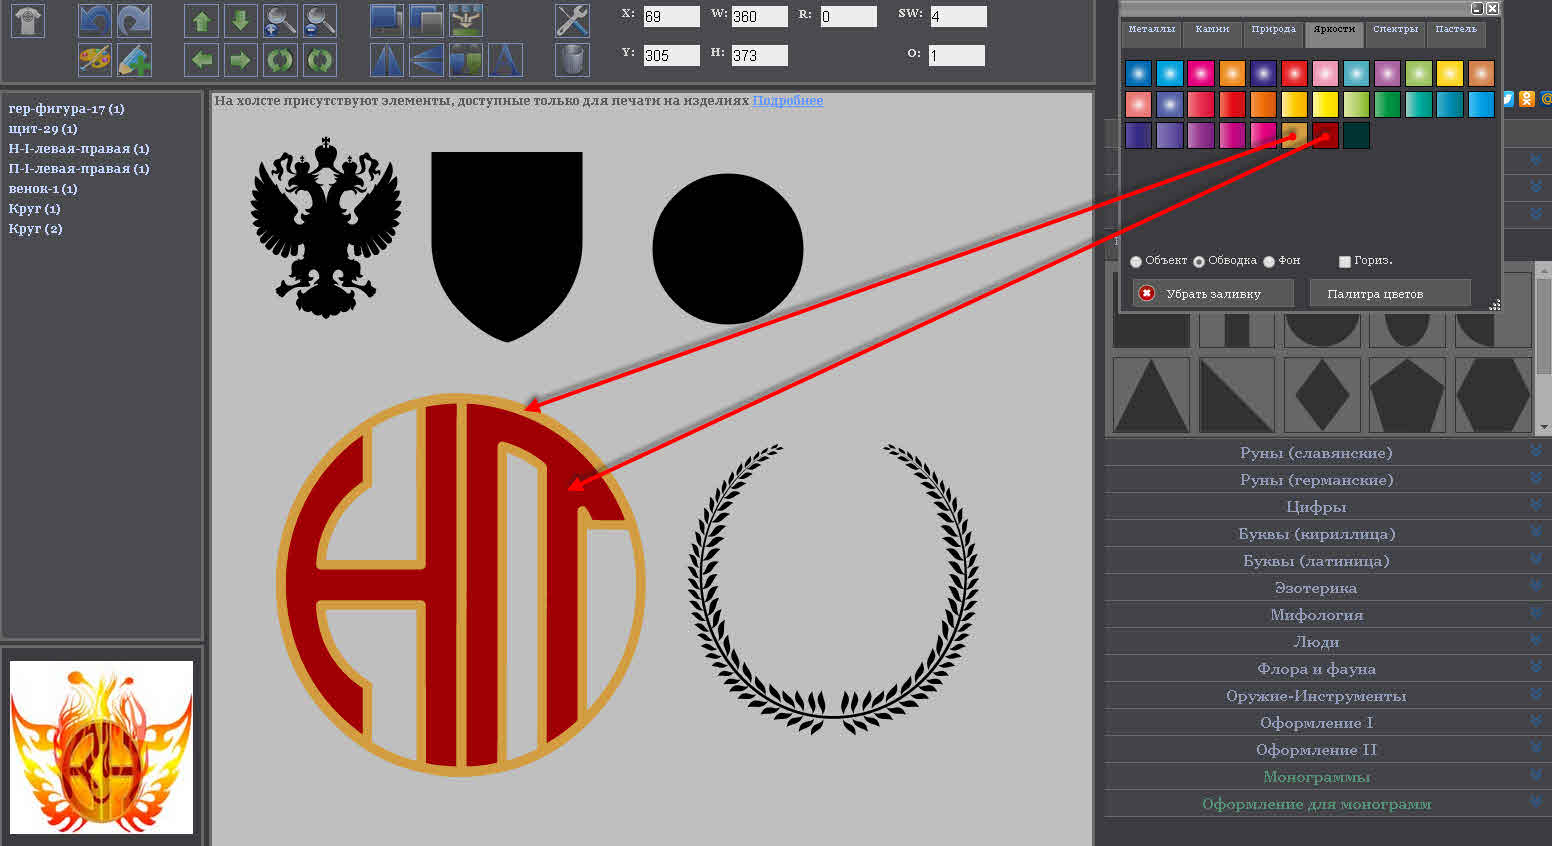Follow the Подробнее link
The width and height of the screenshot is (1552, 846).
[788, 101]
